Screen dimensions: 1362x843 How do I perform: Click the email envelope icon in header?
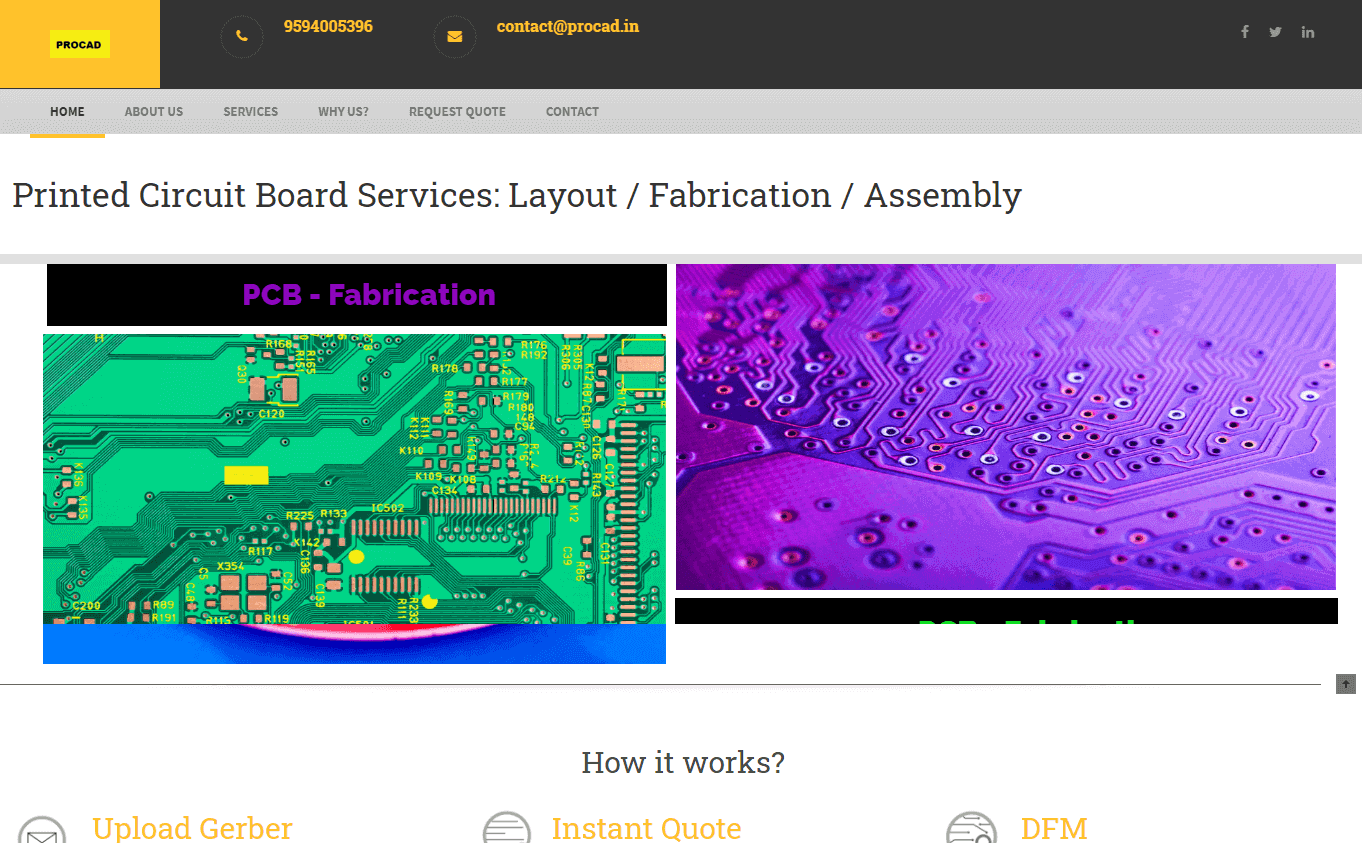click(x=454, y=37)
